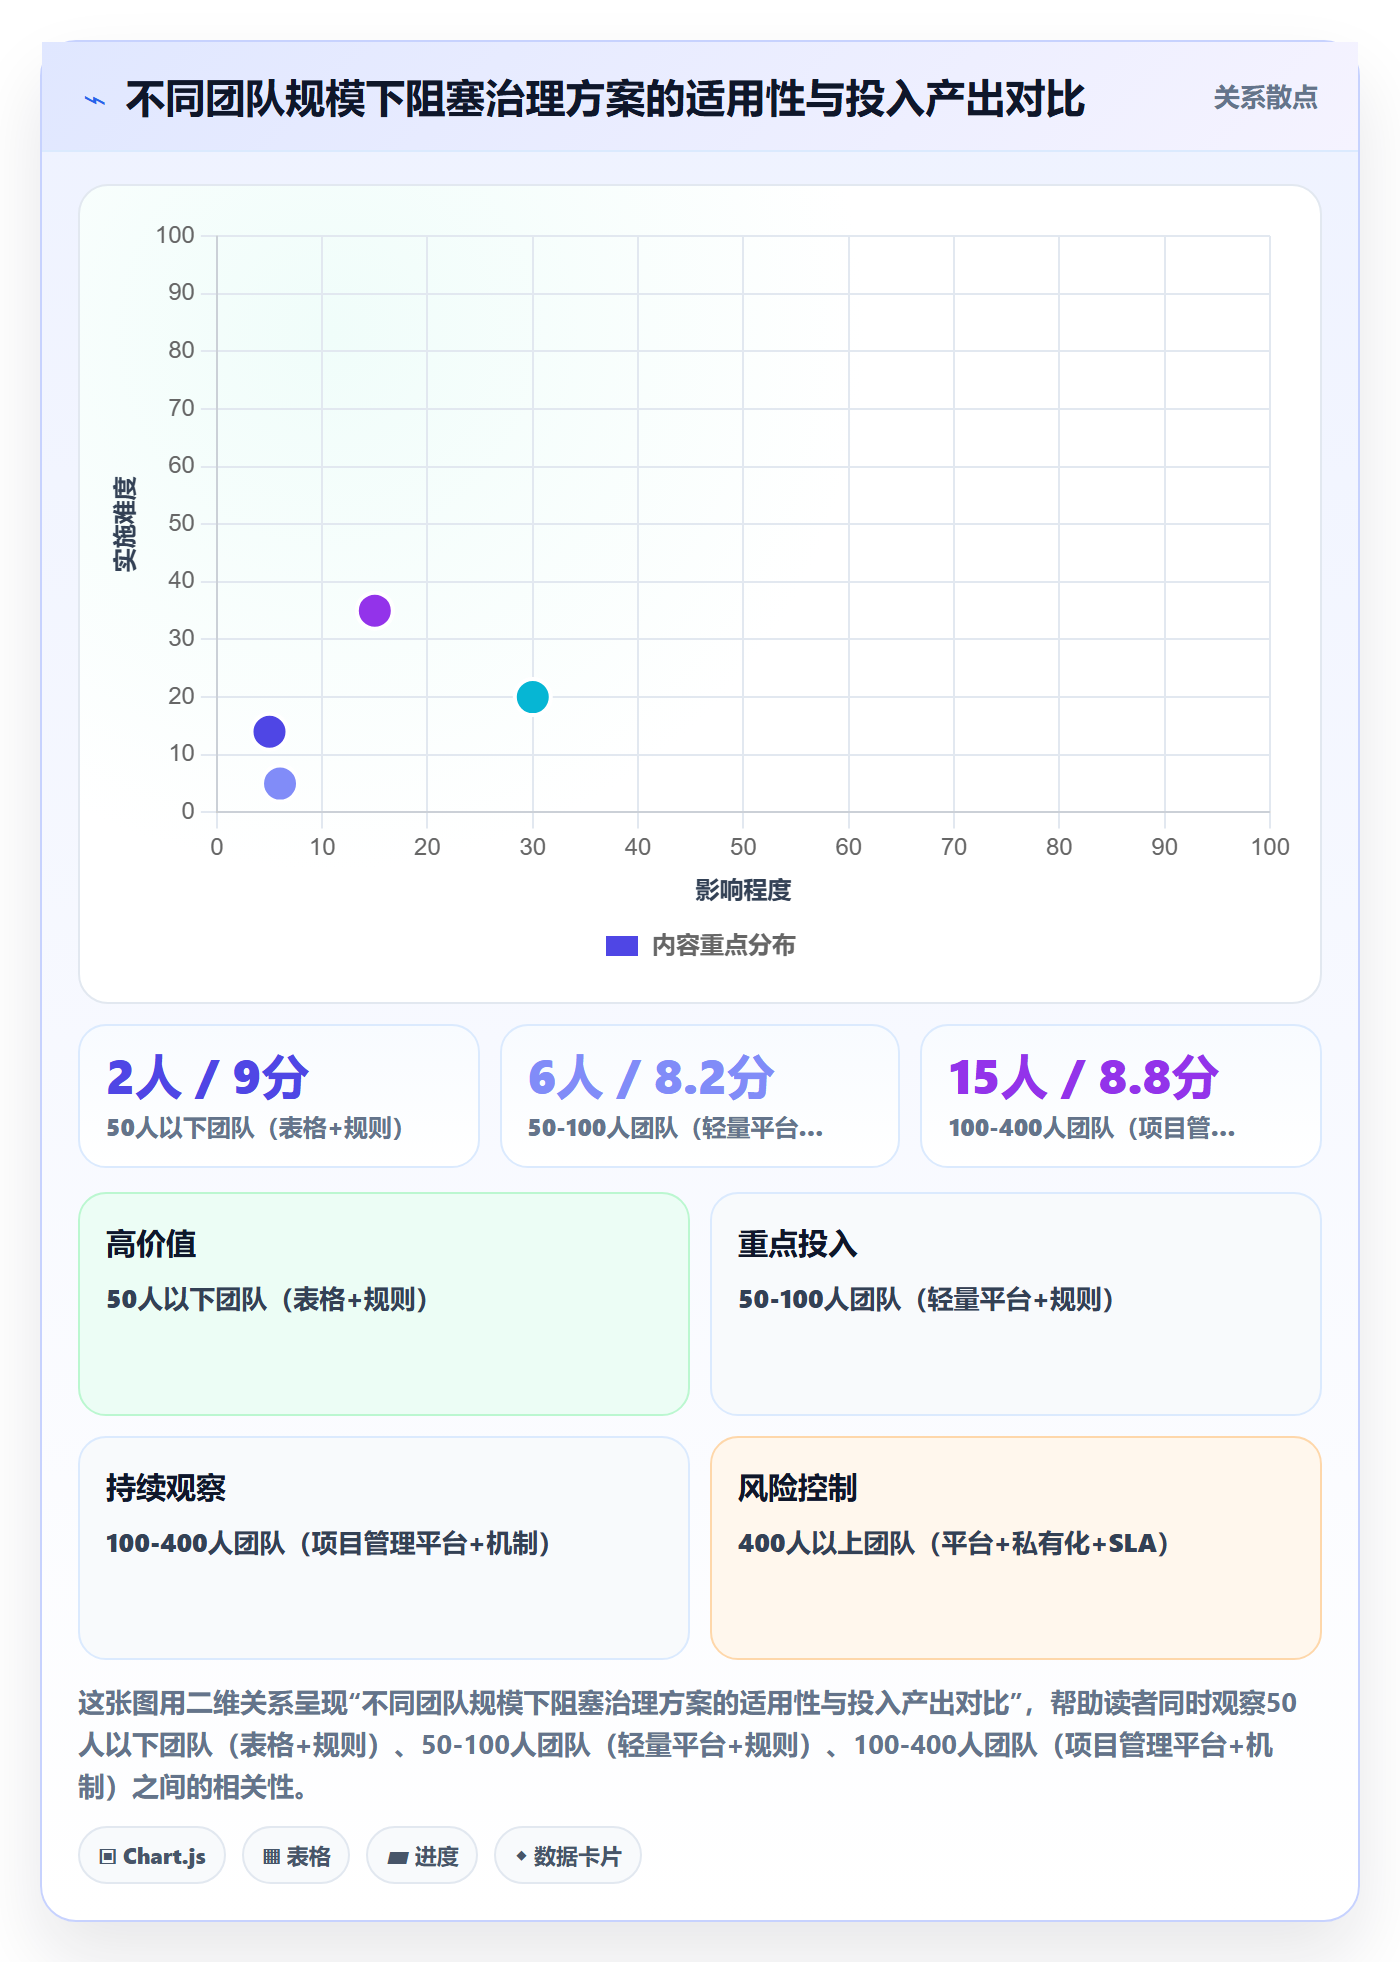Toggle the 内容重点分布 legend color swatch
The height and width of the screenshot is (1962, 1400).
[x=622, y=946]
